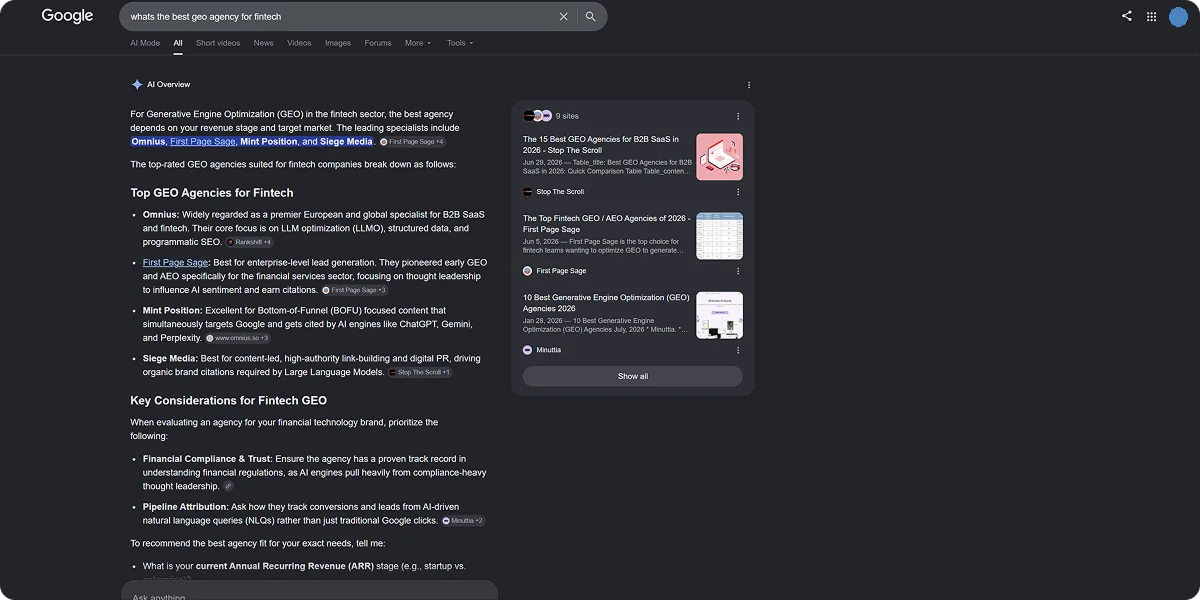Click the AI Overview sparkle icon
The image size is (1200, 600).
137,85
